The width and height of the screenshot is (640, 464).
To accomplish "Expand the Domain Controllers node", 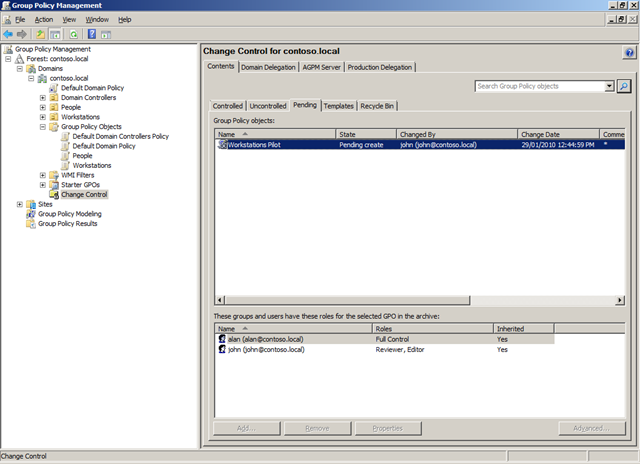I will pos(42,98).
